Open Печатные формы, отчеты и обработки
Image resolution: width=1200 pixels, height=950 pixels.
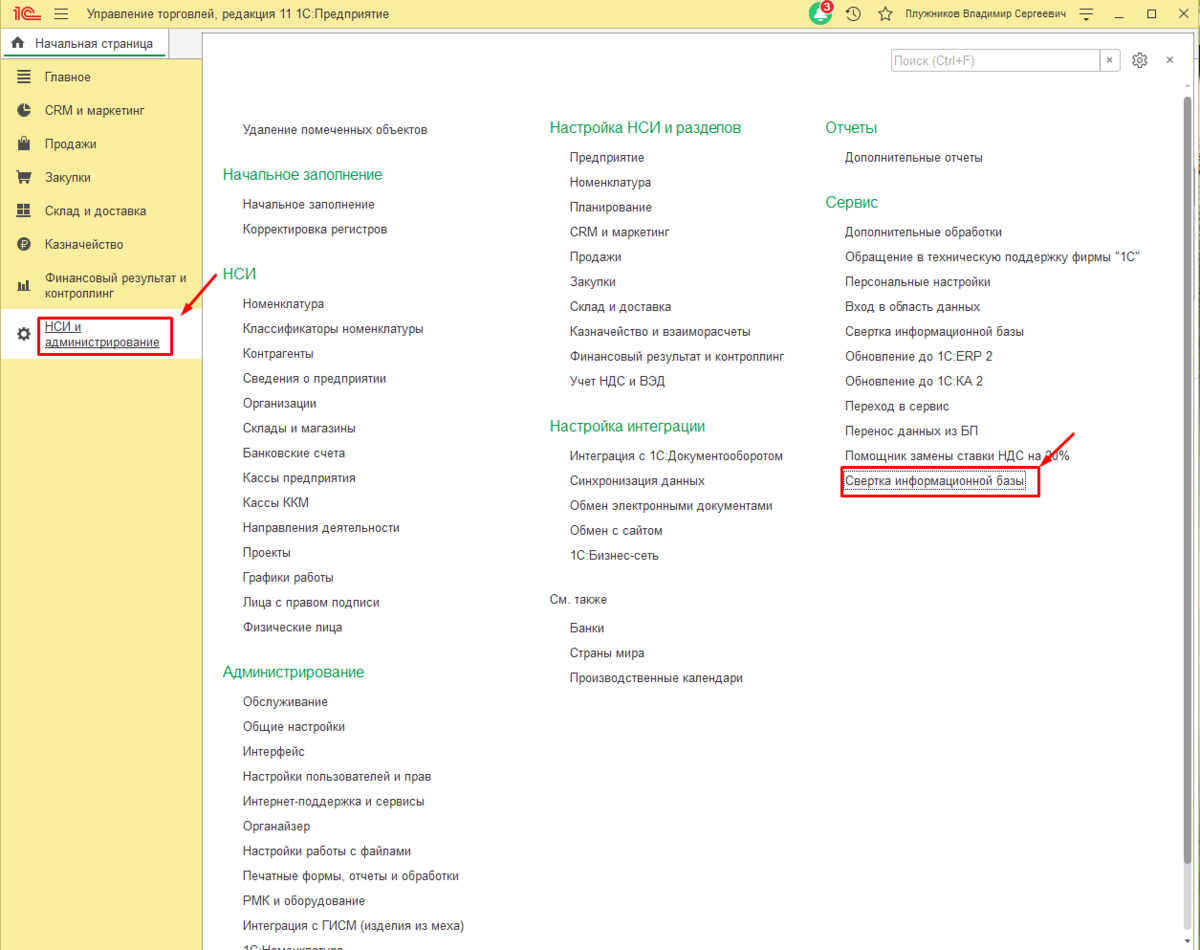click(x=351, y=876)
